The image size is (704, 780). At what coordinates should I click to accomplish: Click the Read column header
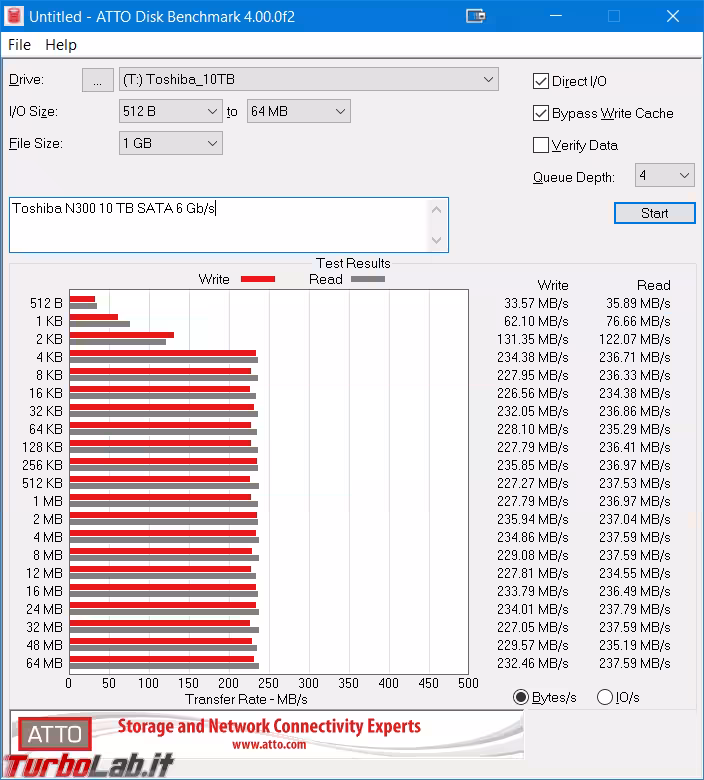click(x=654, y=285)
